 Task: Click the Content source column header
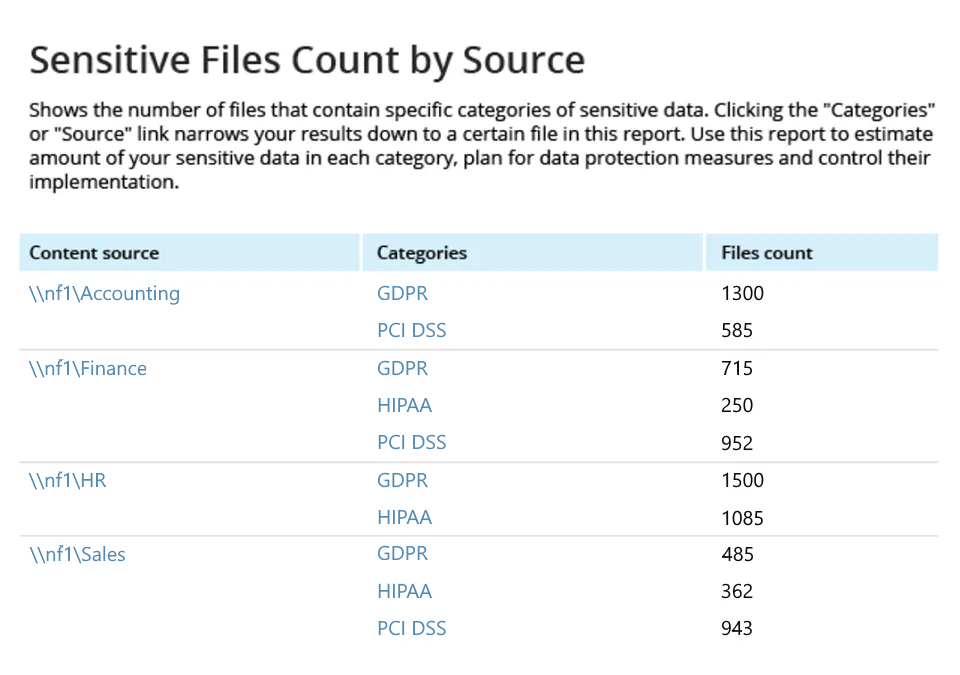94,253
